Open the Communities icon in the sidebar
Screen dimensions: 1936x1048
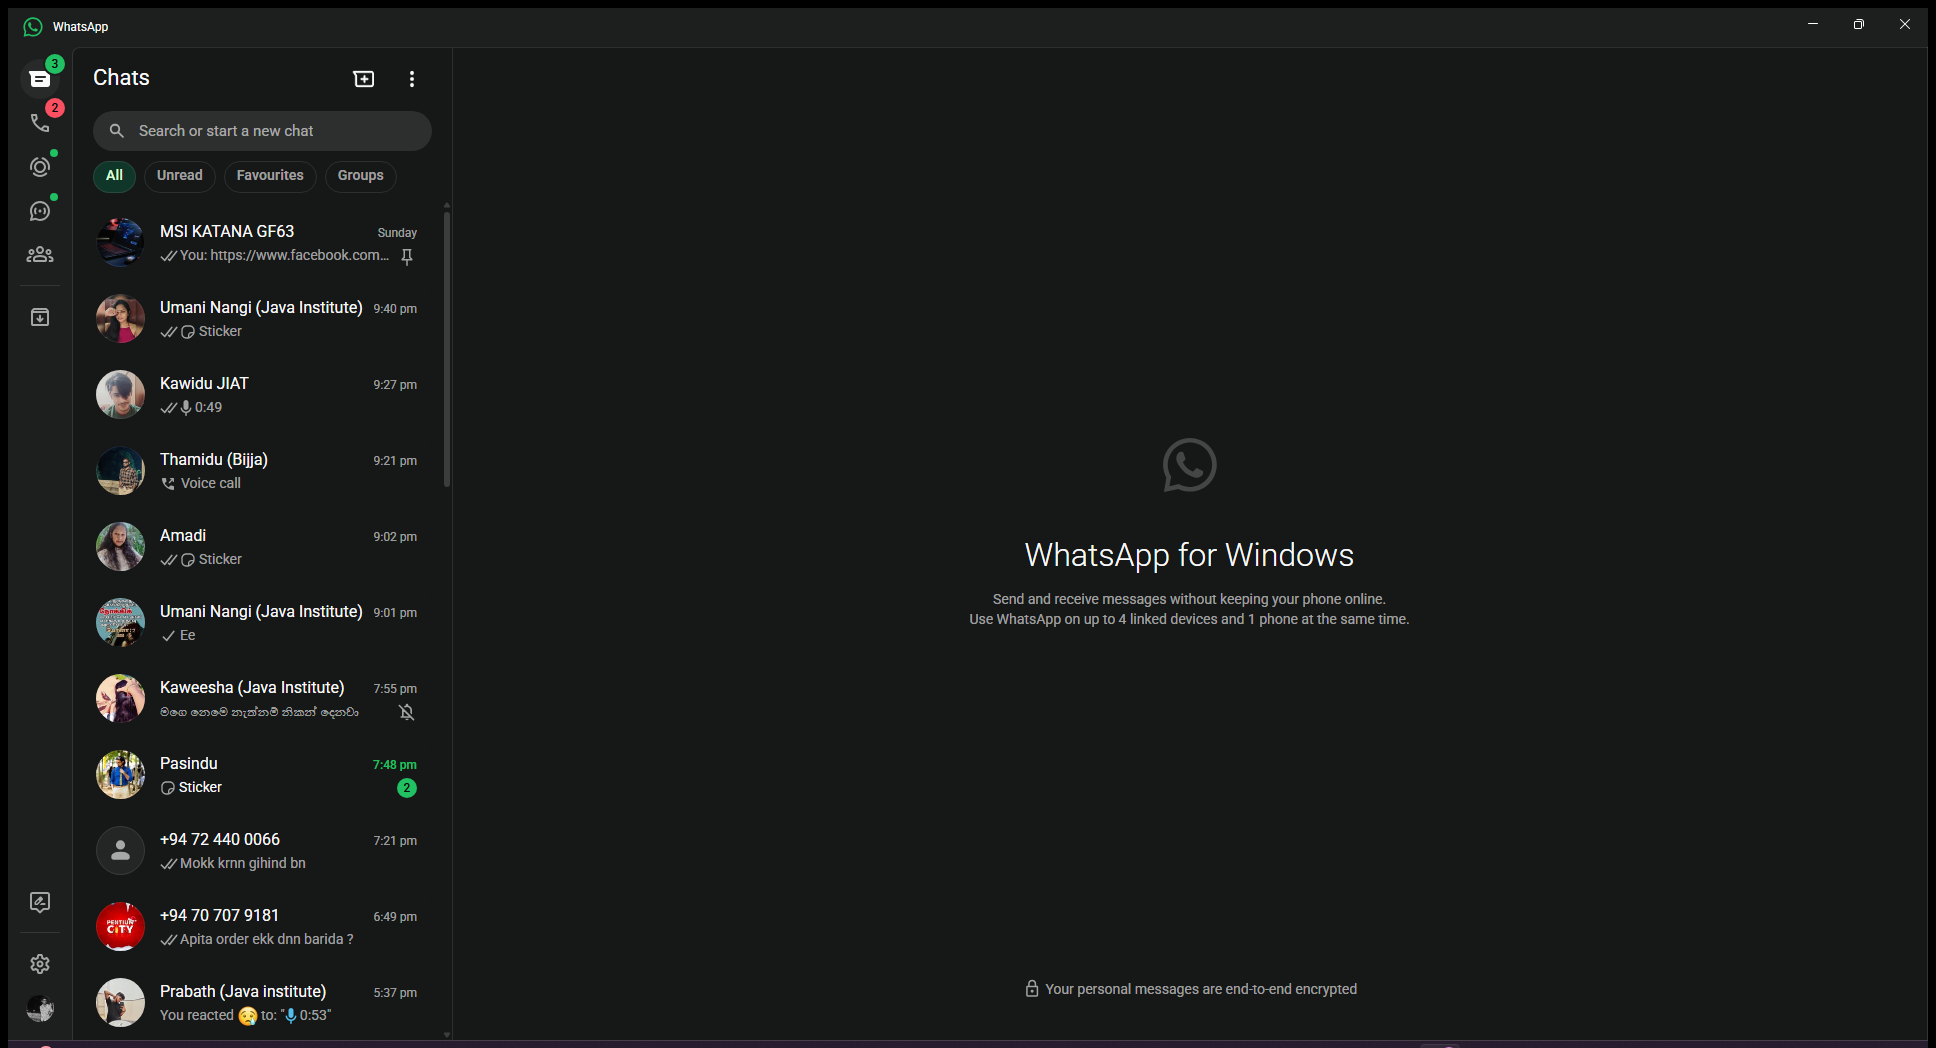(x=40, y=254)
